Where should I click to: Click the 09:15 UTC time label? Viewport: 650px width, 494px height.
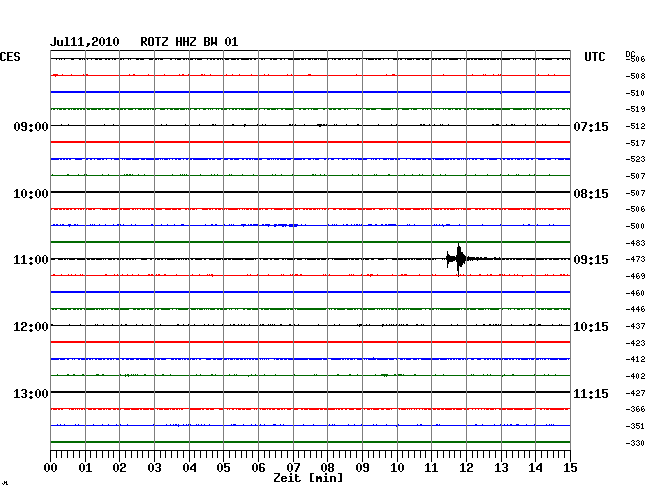click(x=591, y=260)
